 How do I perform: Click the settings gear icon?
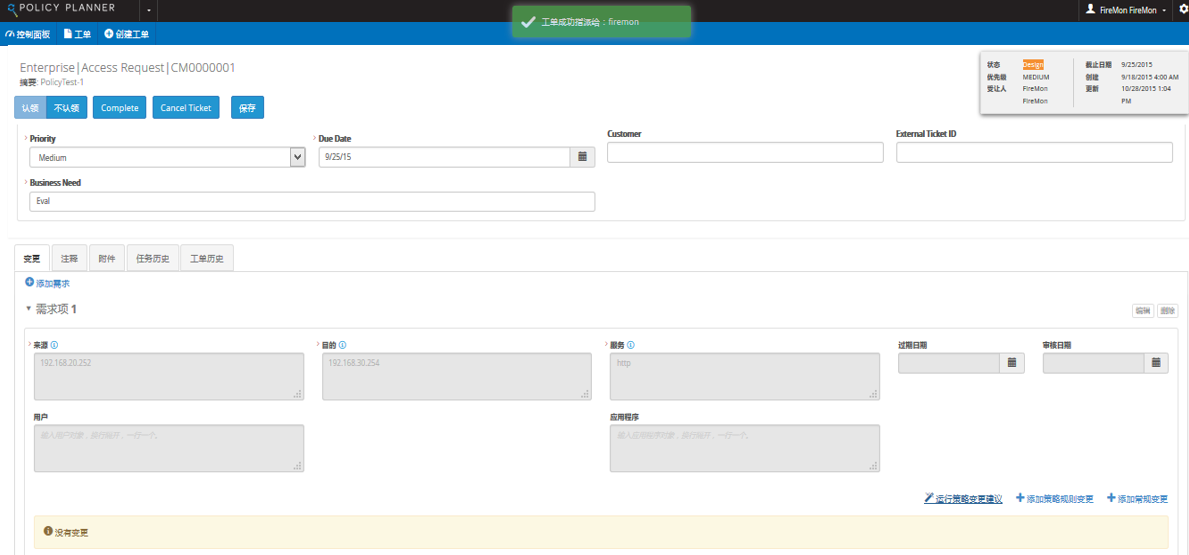(x=1184, y=9)
